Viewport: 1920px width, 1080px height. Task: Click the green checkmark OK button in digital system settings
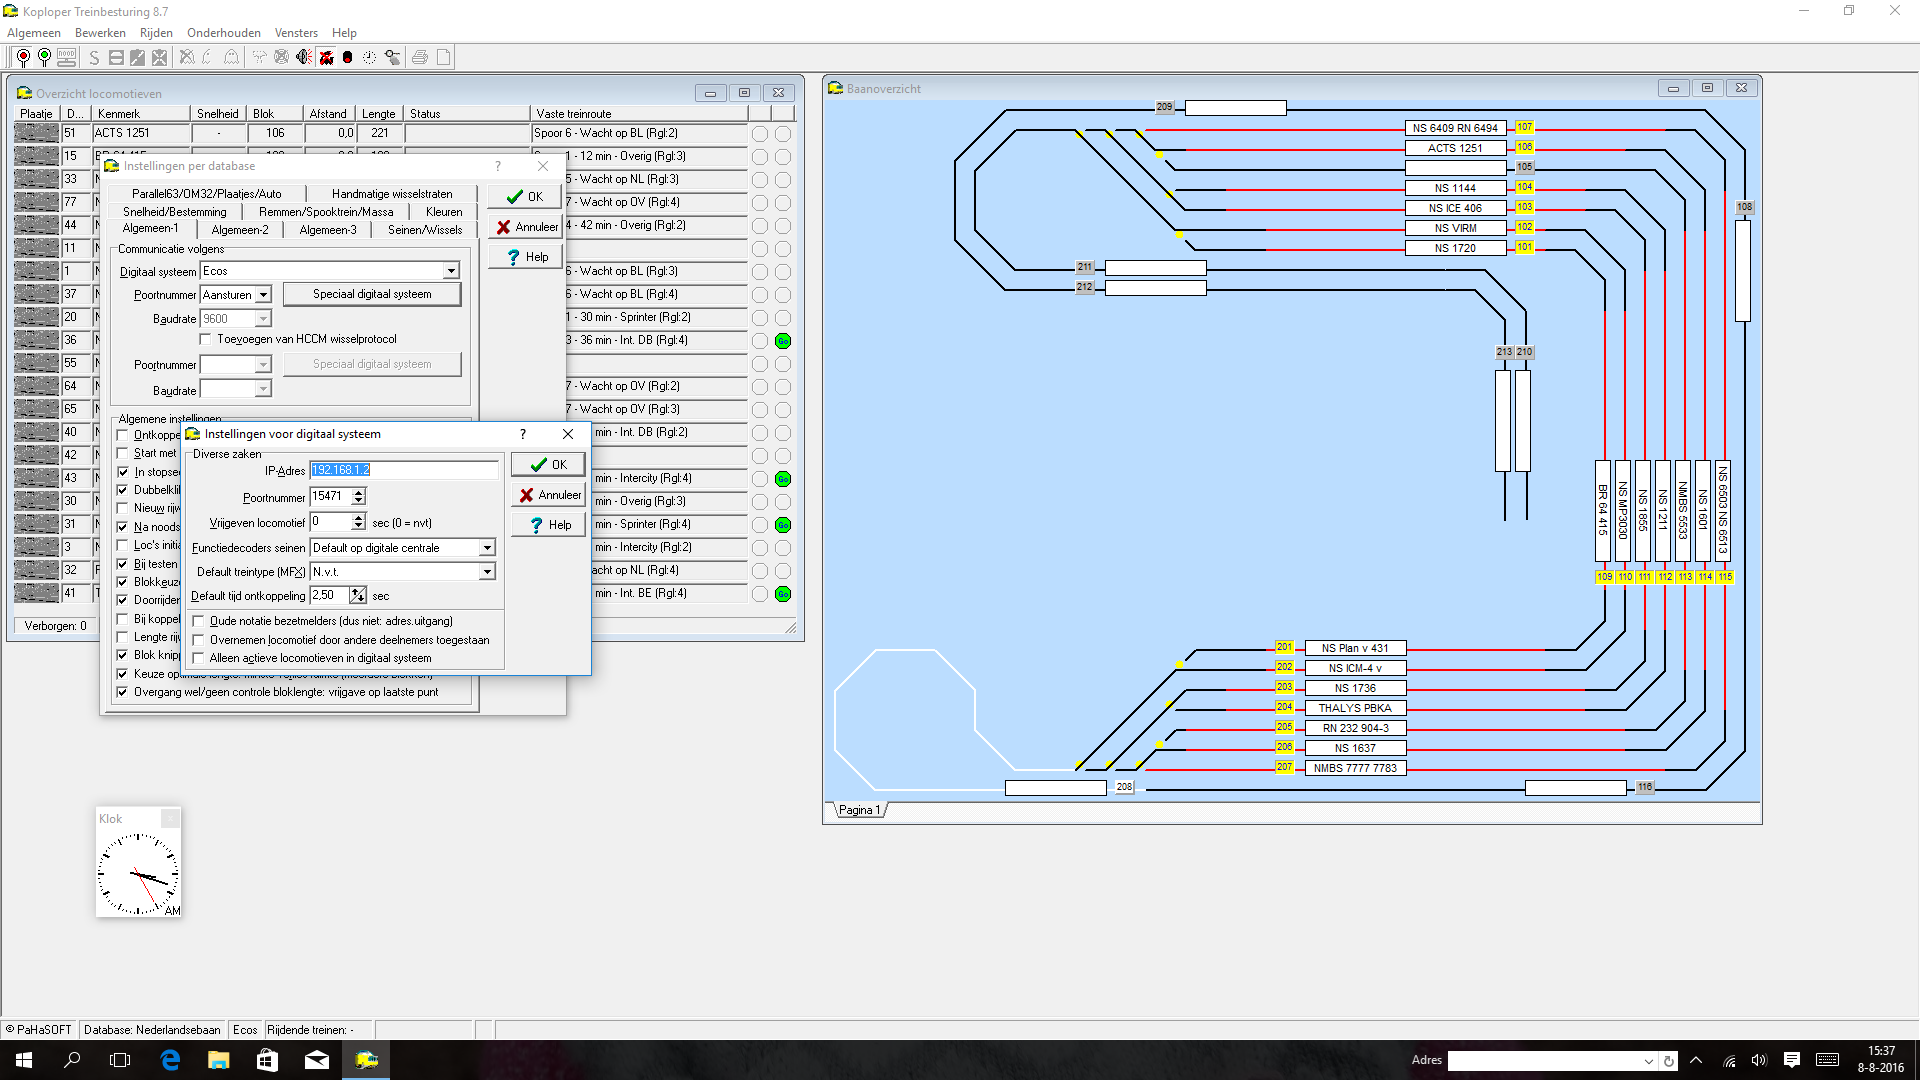(547, 464)
